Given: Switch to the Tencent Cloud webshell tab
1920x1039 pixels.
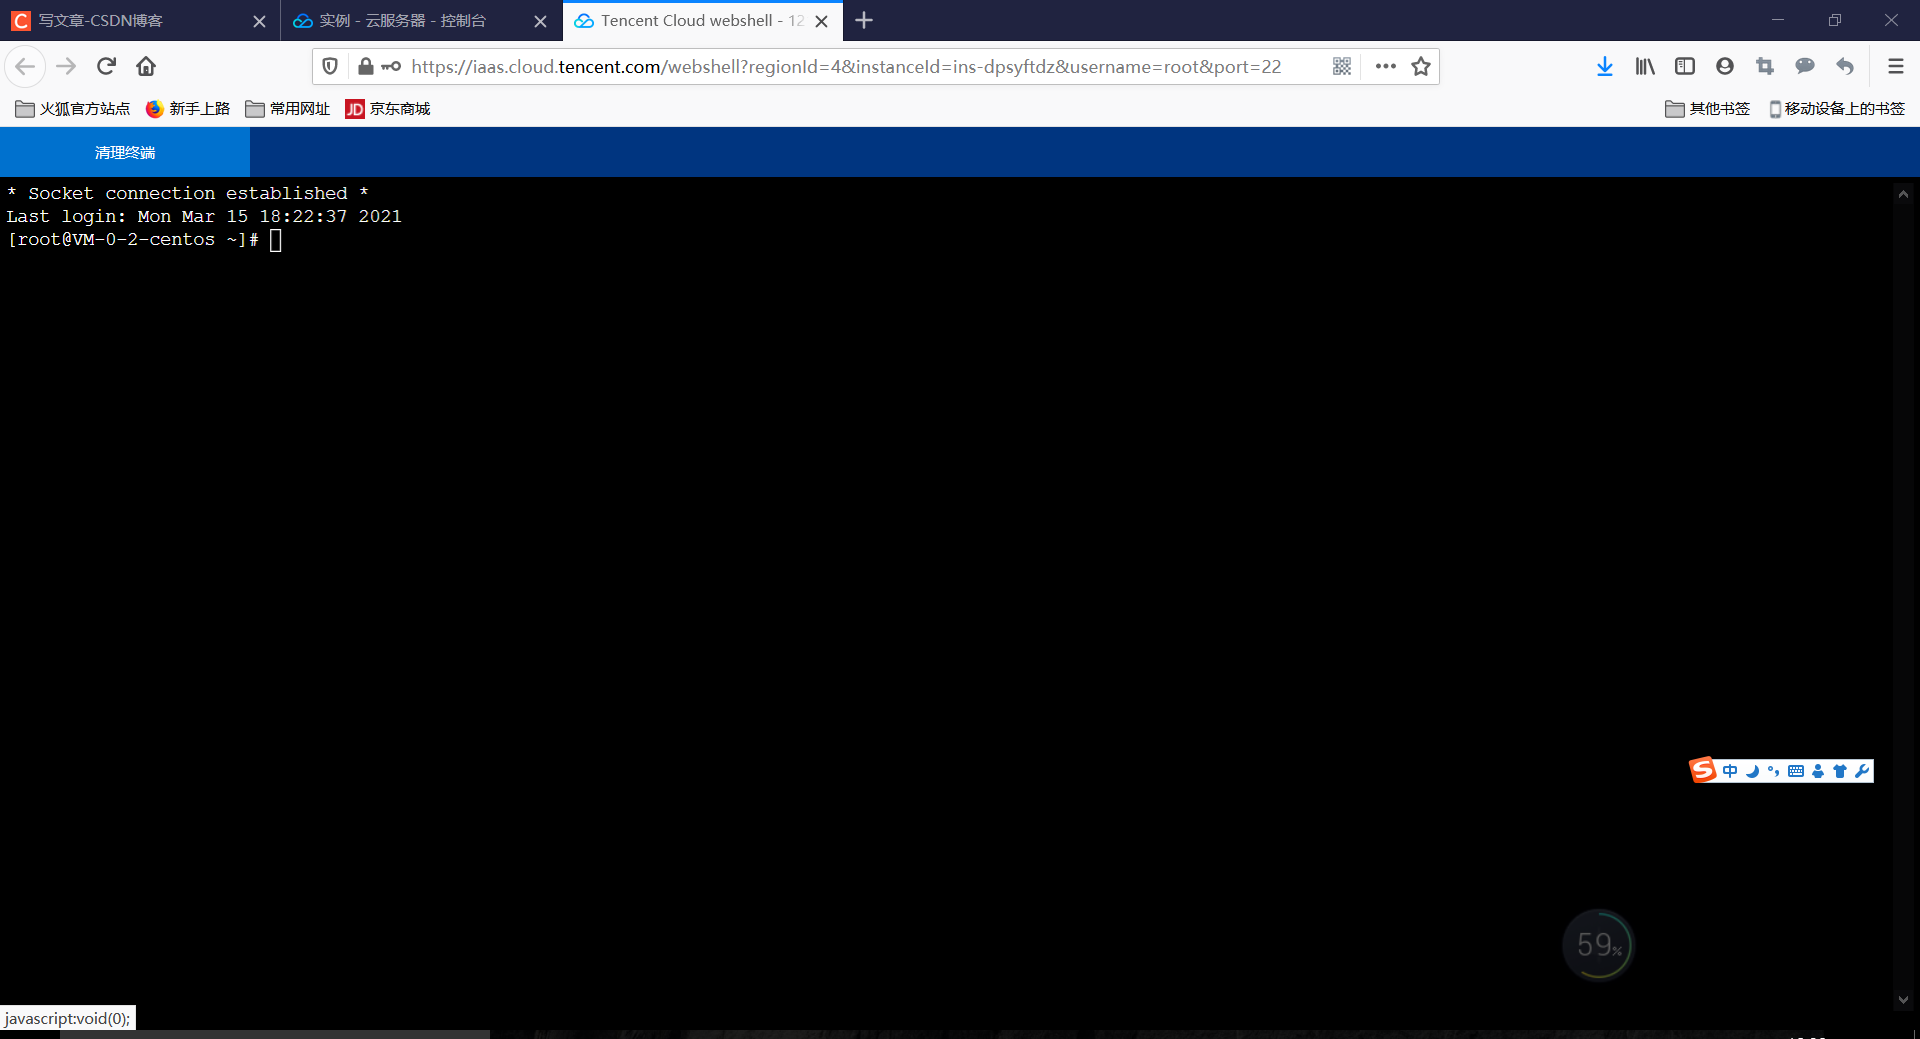Looking at the screenshot, I should [690, 20].
